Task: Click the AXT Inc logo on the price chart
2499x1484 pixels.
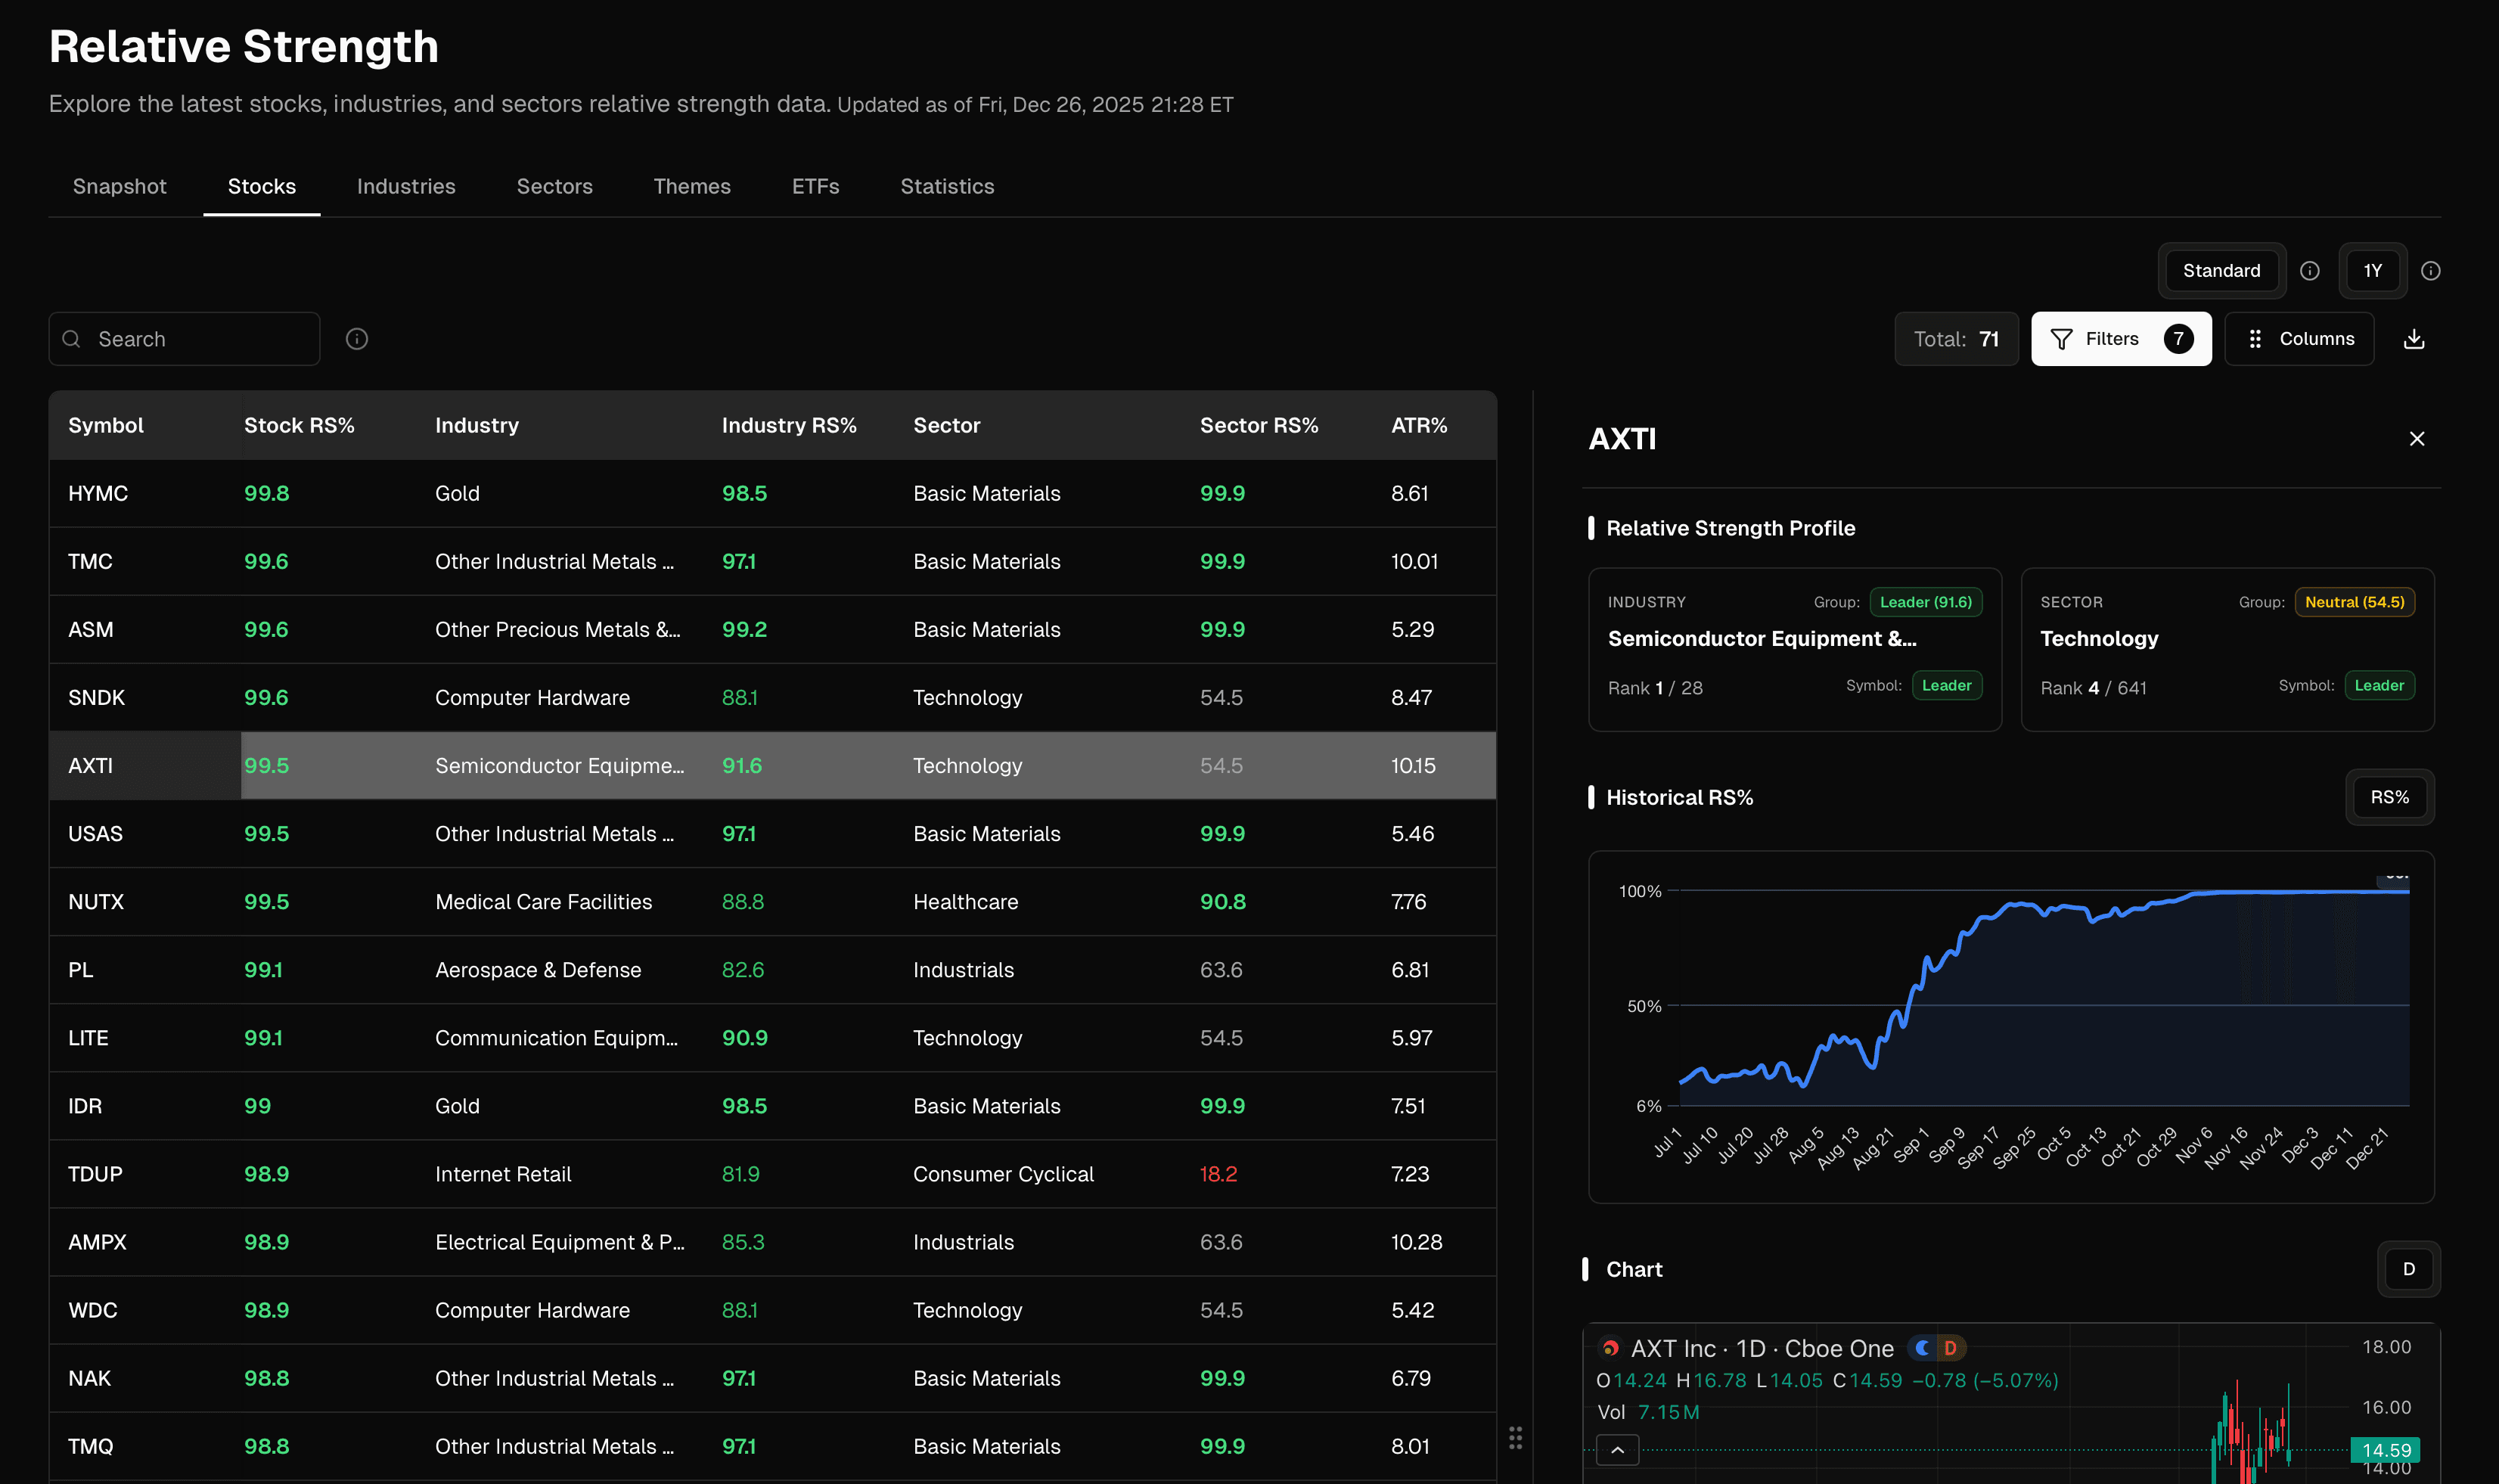Action: coord(1610,1347)
